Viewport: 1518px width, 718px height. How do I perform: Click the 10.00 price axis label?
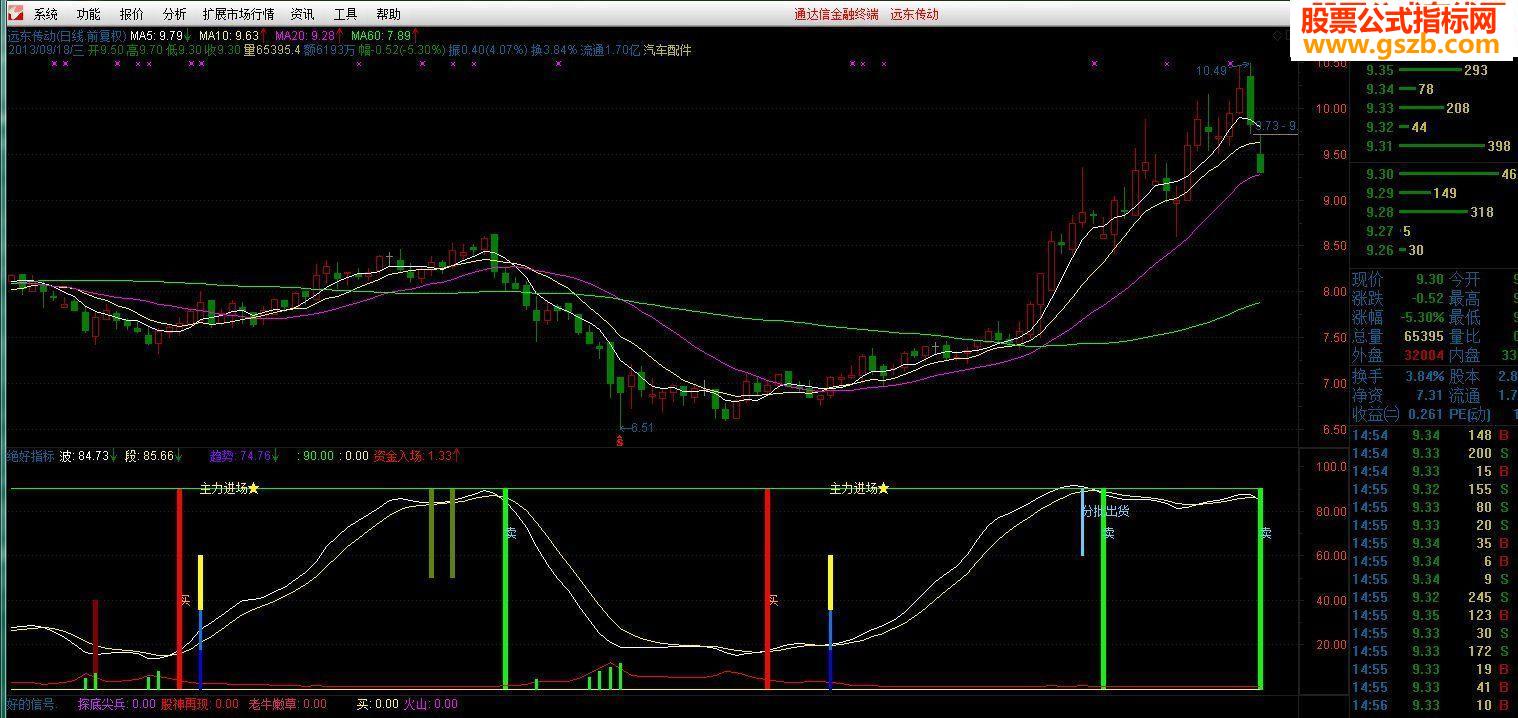(x=1331, y=109)
